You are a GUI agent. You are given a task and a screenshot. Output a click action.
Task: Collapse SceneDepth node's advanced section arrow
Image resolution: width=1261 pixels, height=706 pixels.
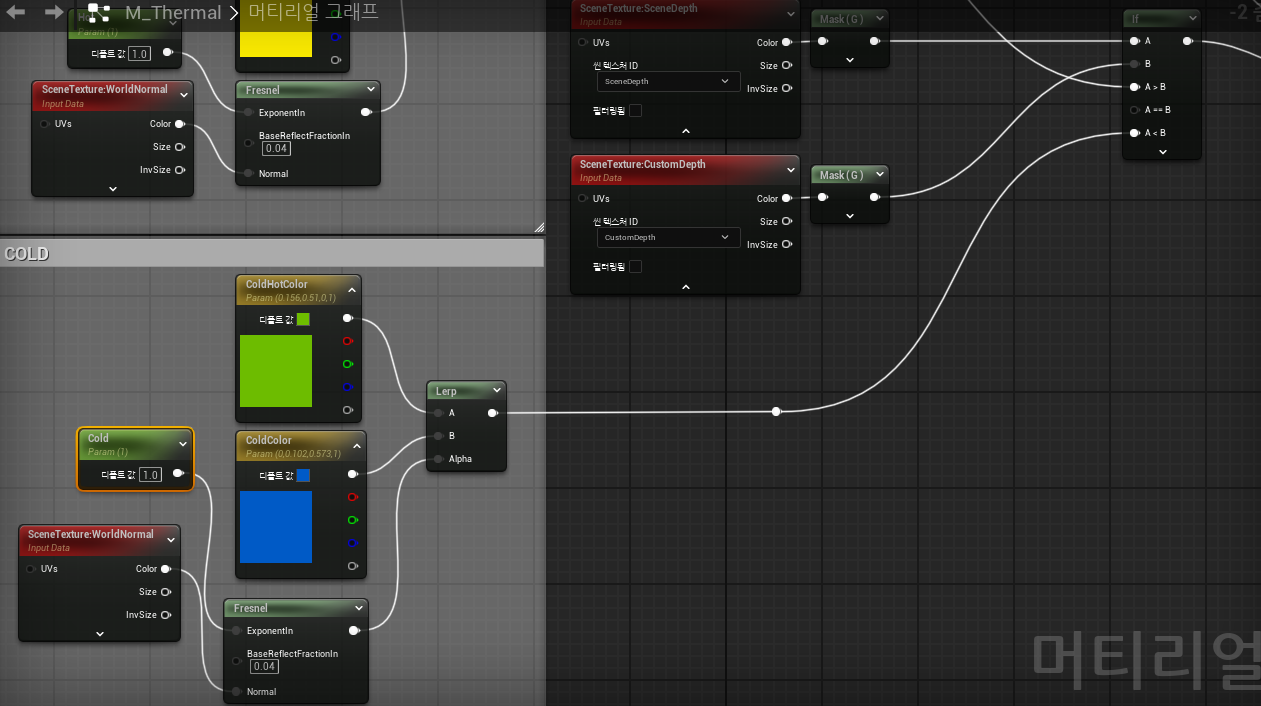[686, 130]
